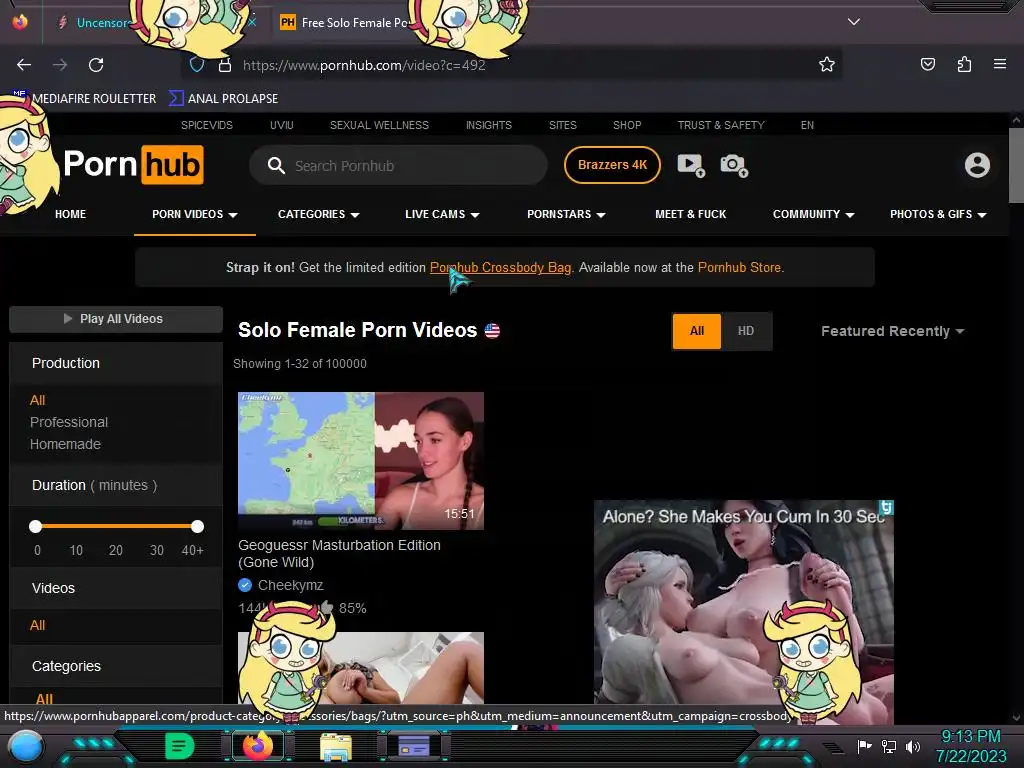Select All under Production

[x=37, y=400]
